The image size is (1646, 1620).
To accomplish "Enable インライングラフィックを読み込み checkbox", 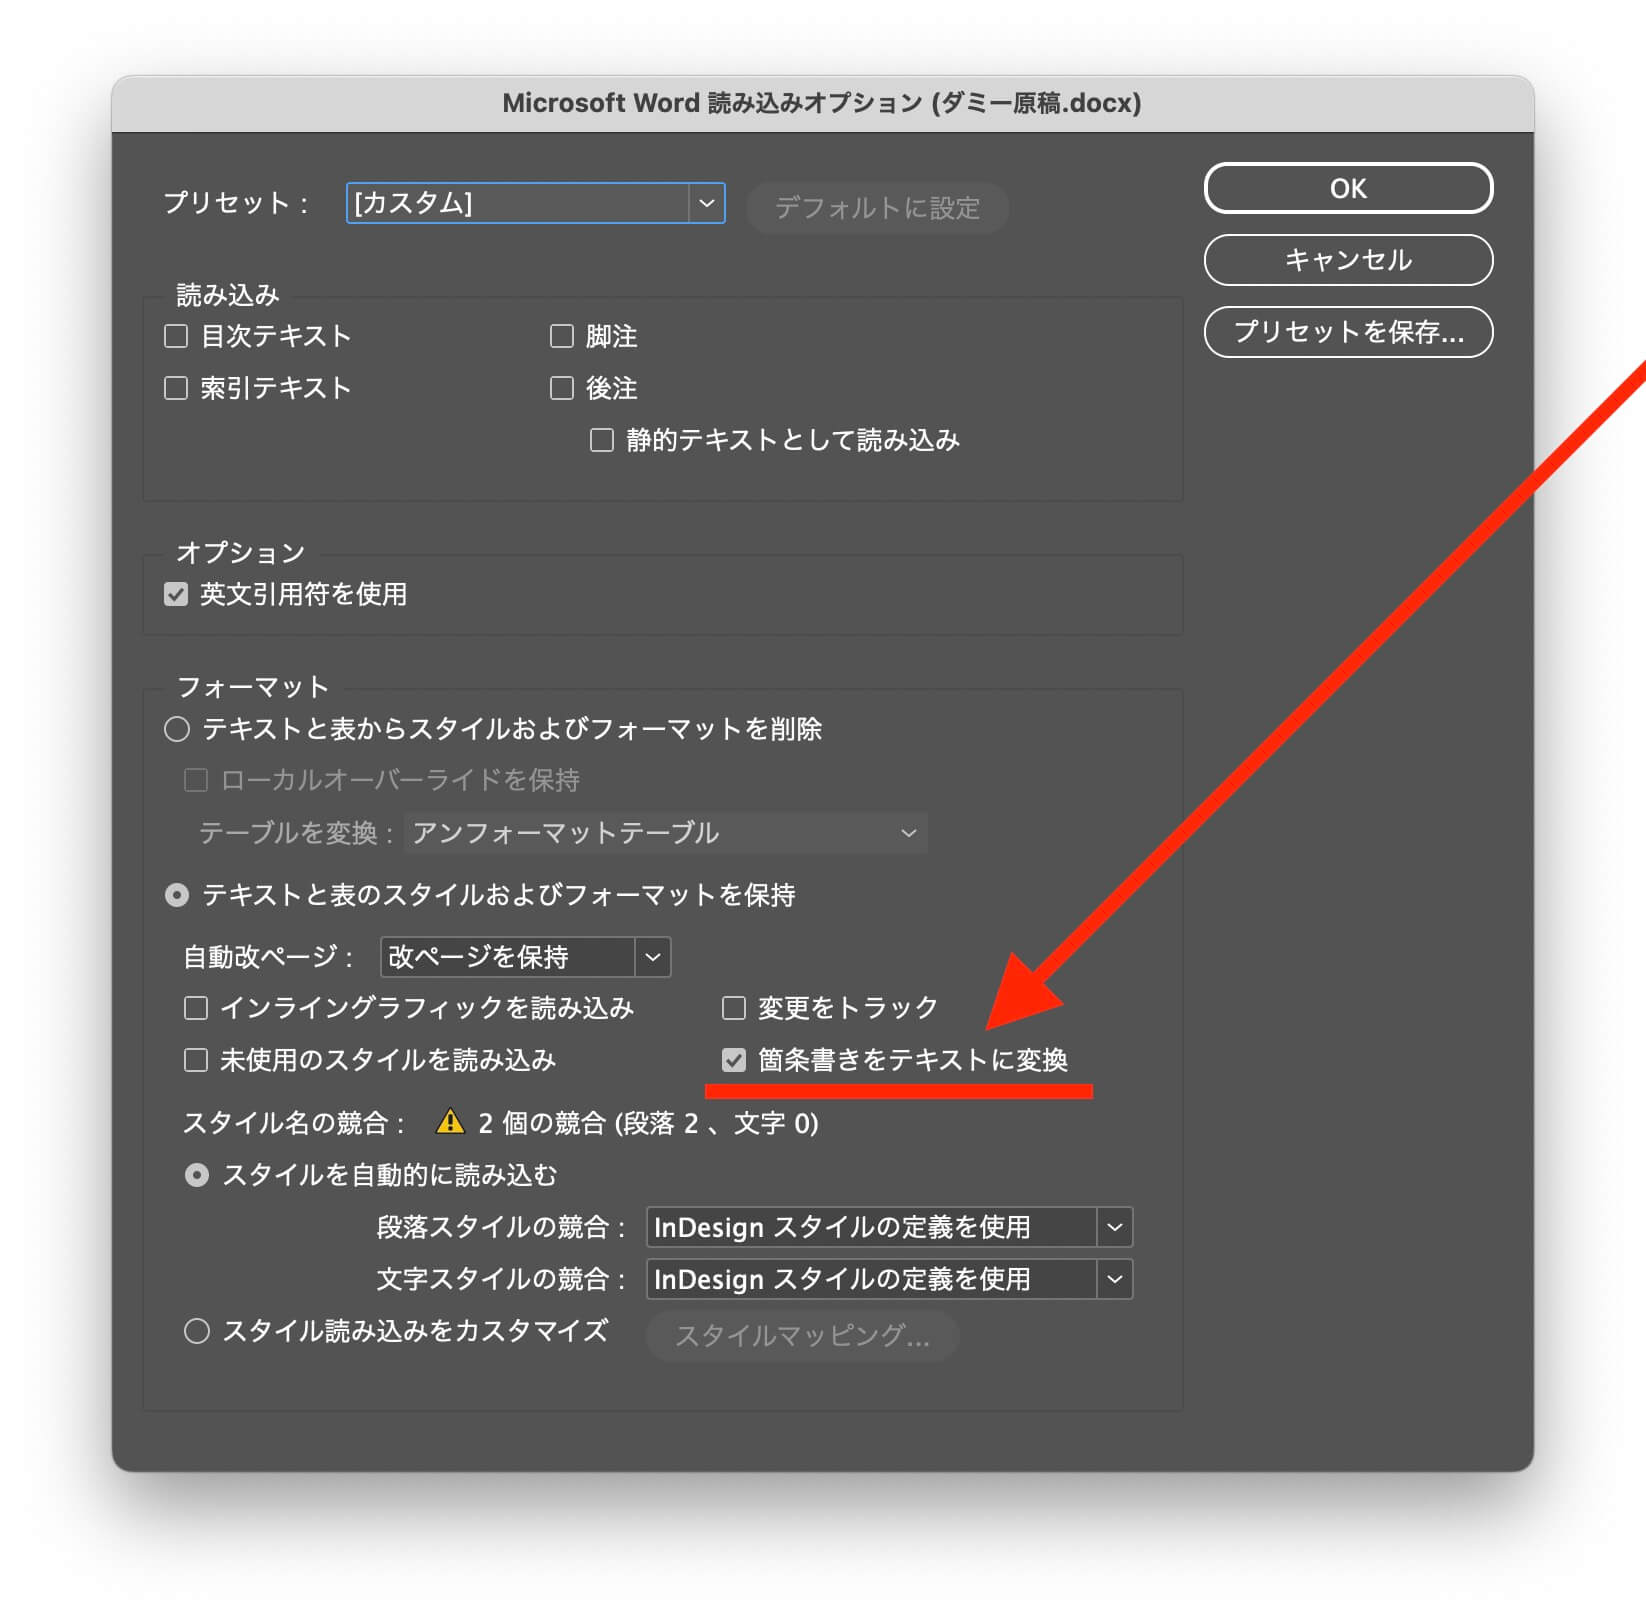I will click(196, 1008).
